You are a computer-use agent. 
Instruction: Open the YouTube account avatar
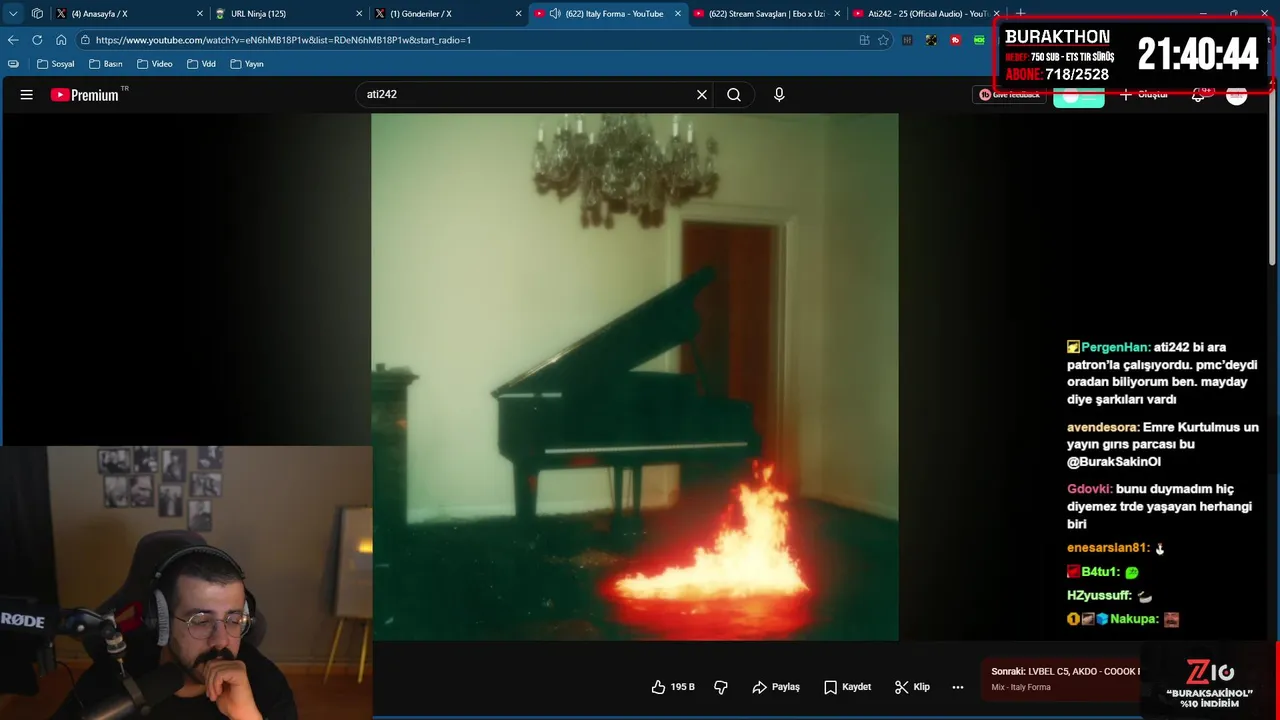coord(1237,95)
